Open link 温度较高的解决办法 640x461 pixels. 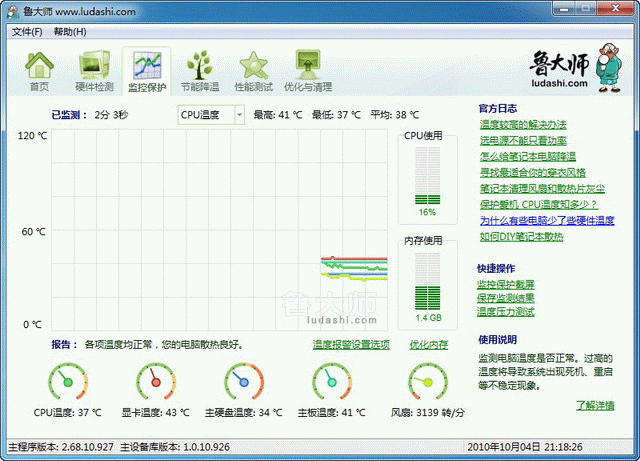click(x=523, y=125)
